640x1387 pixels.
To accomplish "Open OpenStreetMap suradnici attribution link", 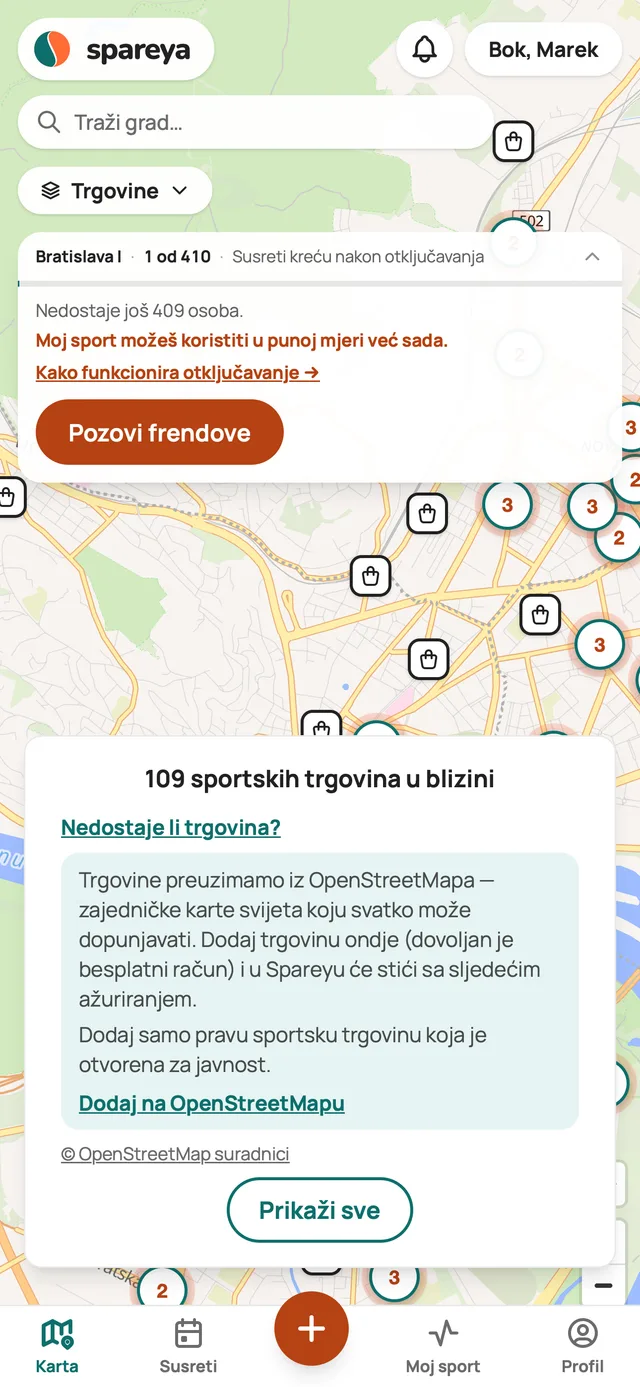I will click(x=175, y=1154).
